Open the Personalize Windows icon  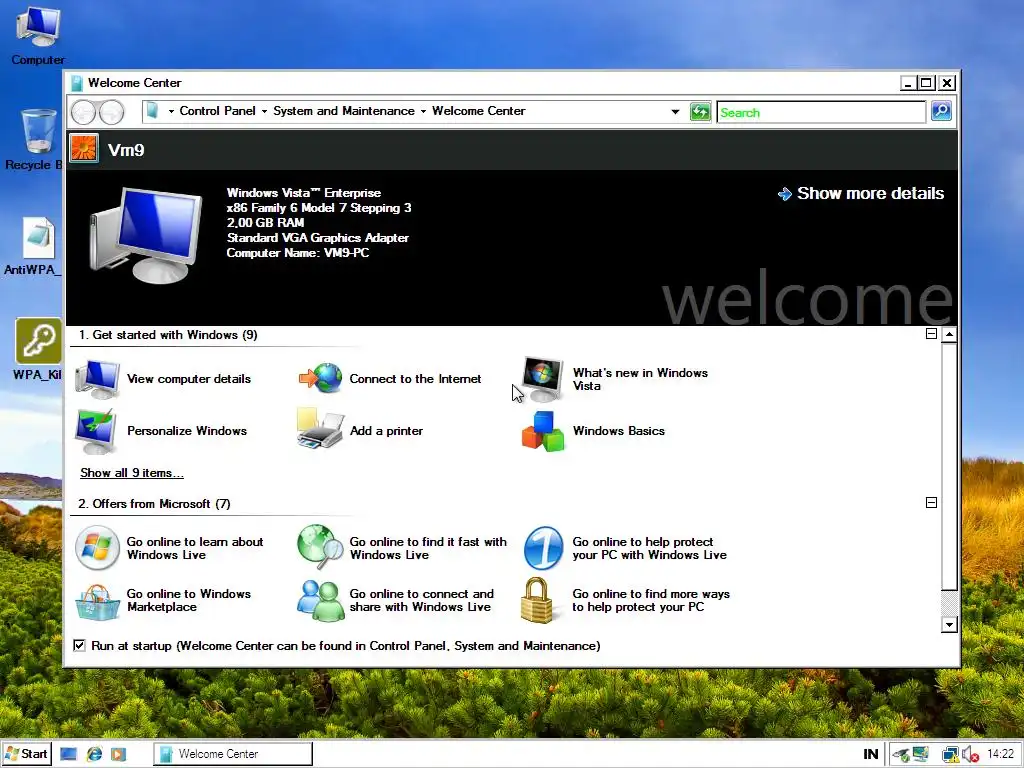click(96, 431)
